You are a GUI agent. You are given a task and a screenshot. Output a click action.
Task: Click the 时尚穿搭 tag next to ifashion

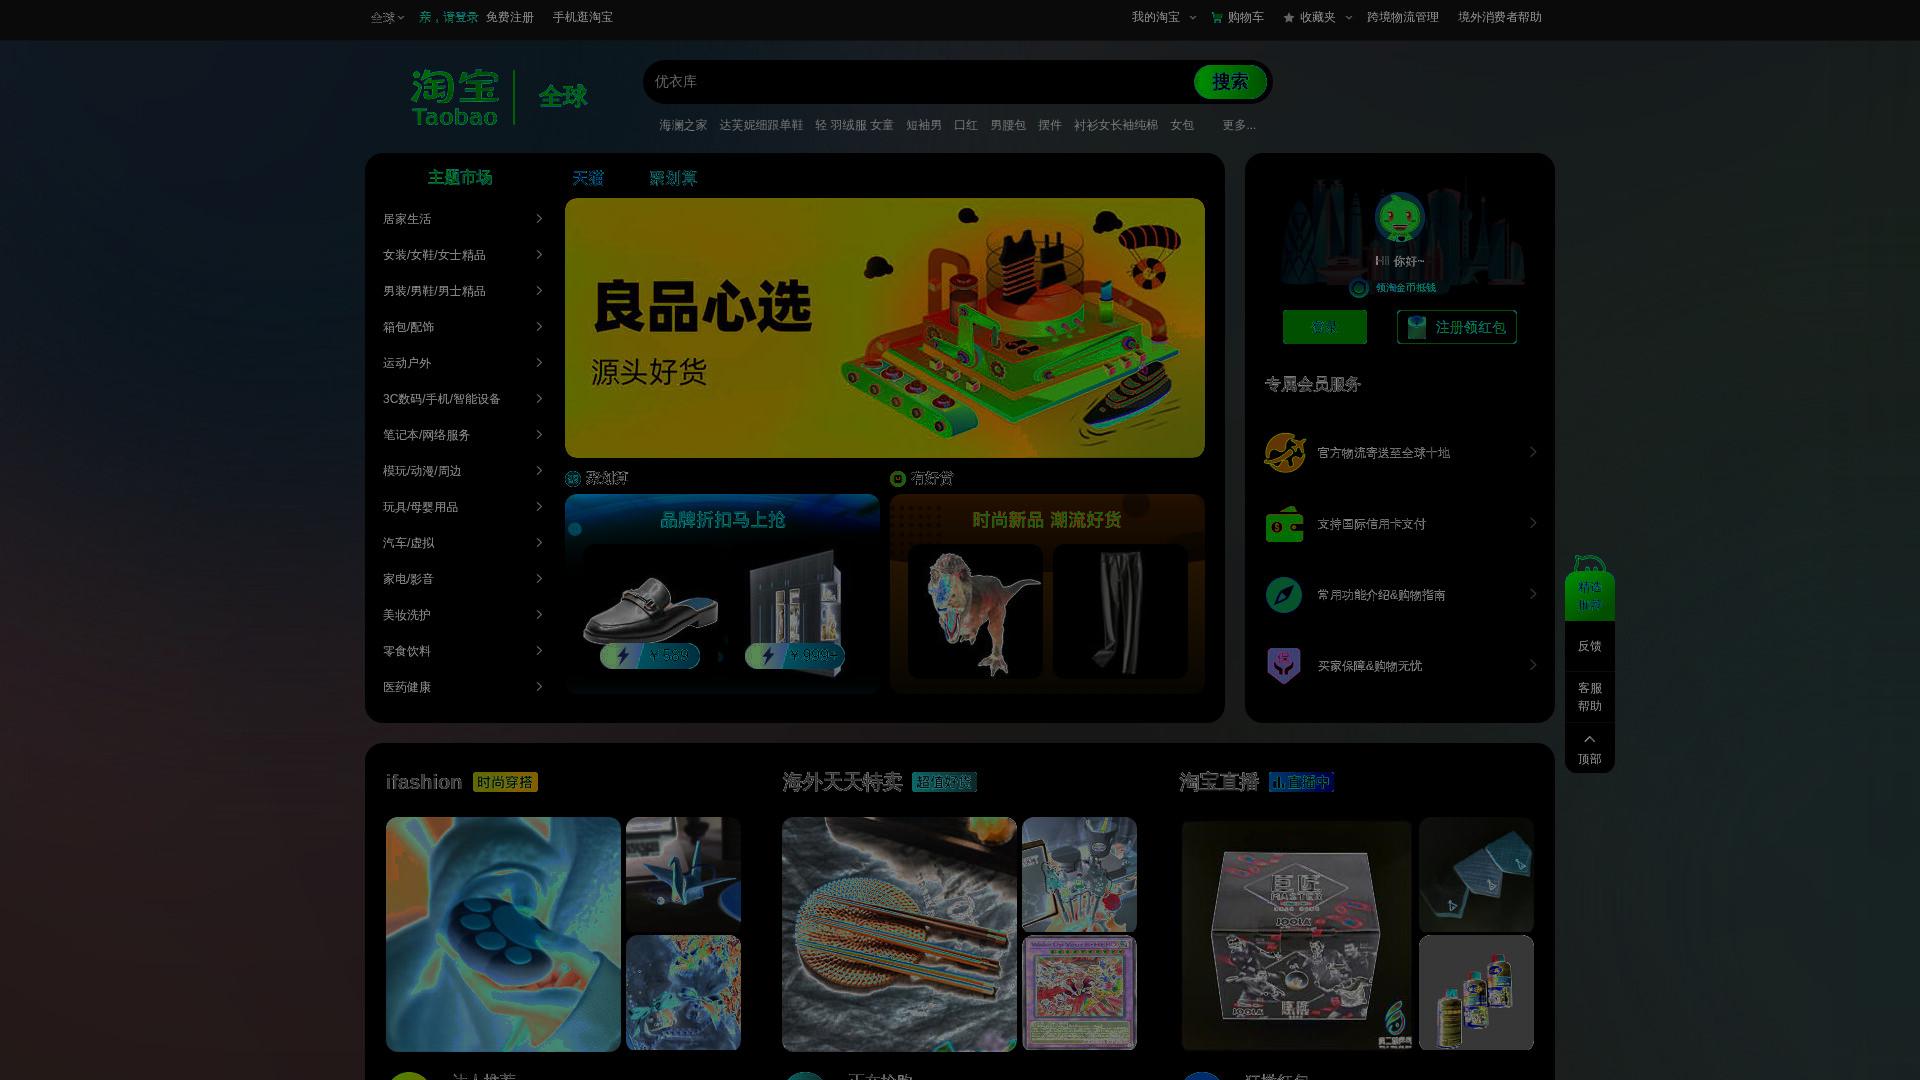pyautogui.click(x=505, y=782)
